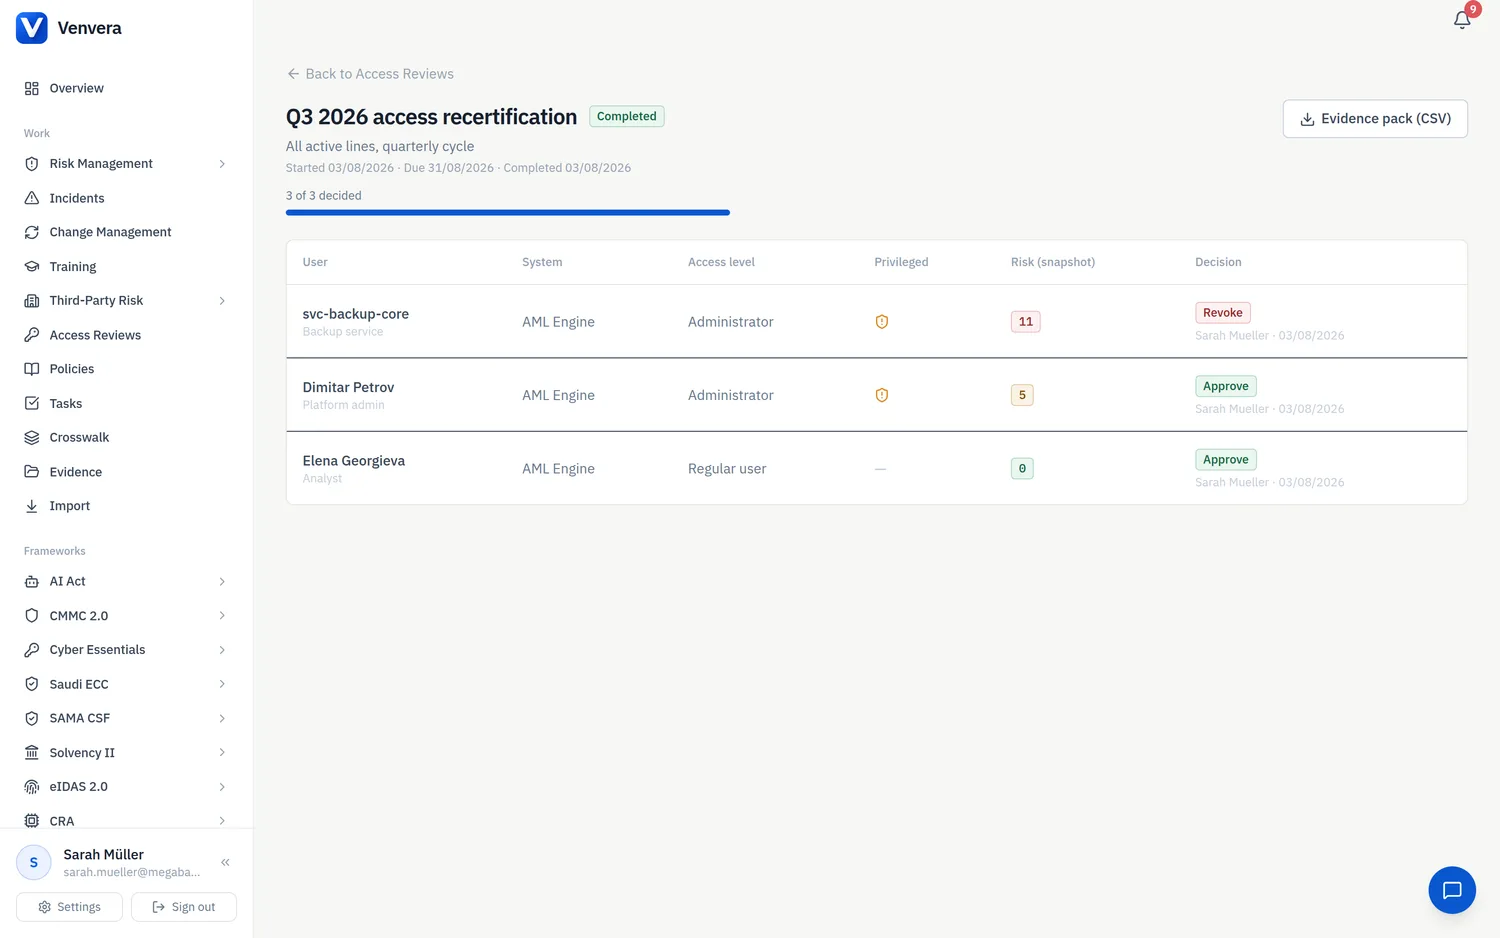Expand the Solvency II framework chevron

pyautogui.click(x=222, y=753)
